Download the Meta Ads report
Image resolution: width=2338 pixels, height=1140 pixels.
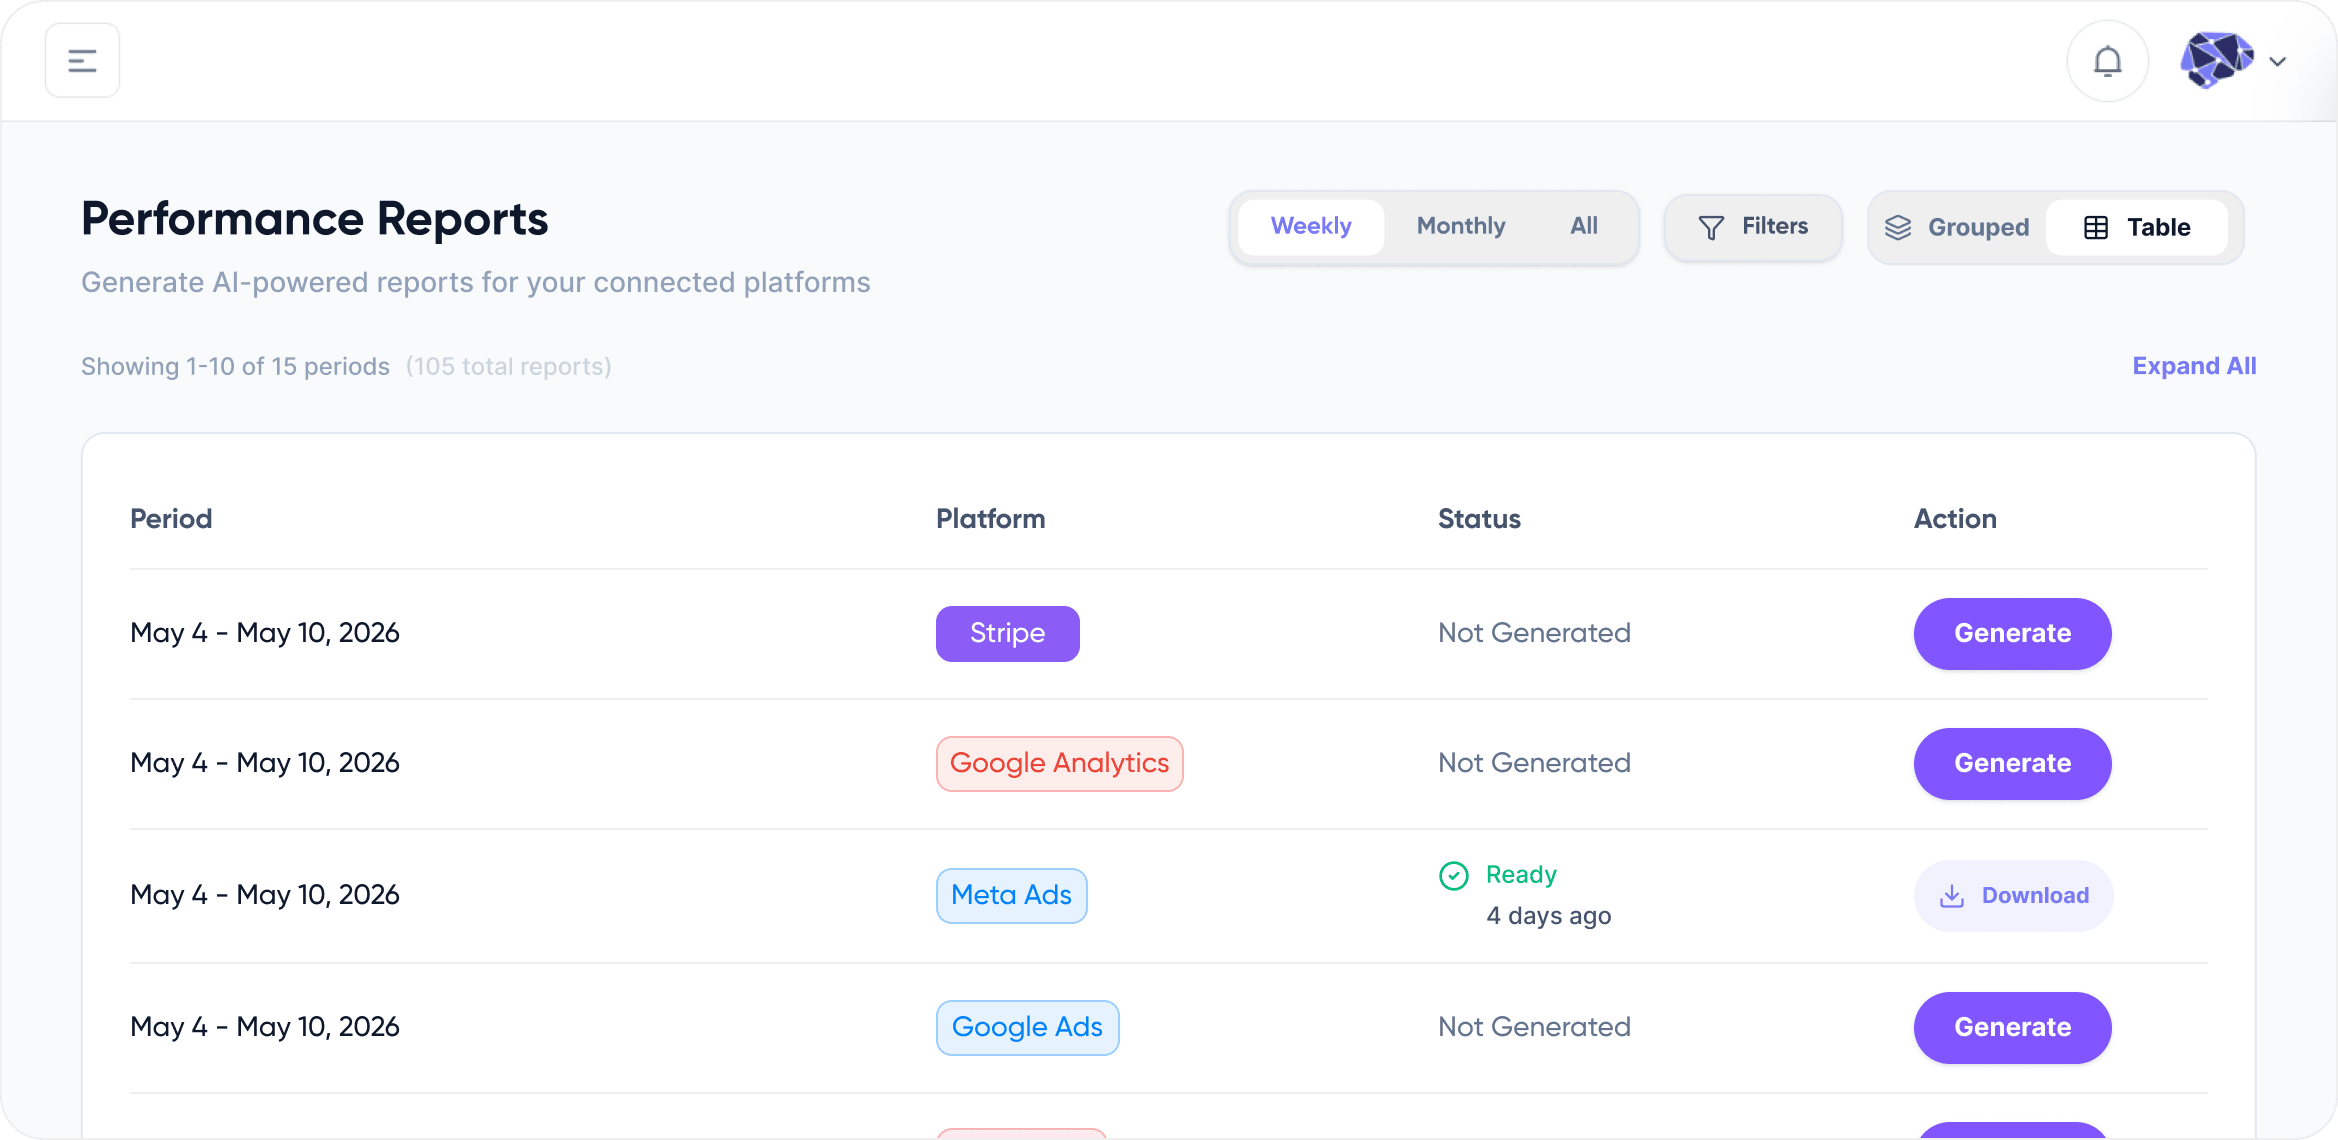tap(2013, 896)
